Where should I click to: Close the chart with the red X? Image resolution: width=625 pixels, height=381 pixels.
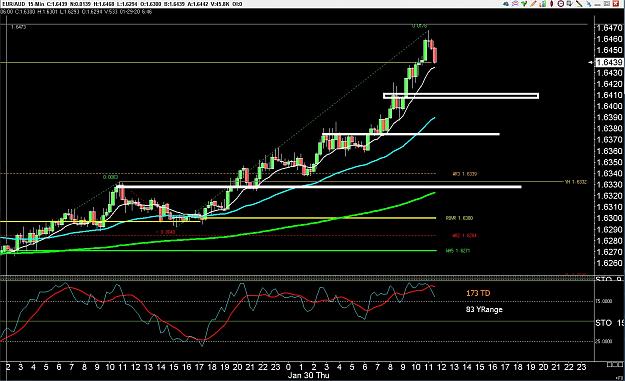point(616,4)
